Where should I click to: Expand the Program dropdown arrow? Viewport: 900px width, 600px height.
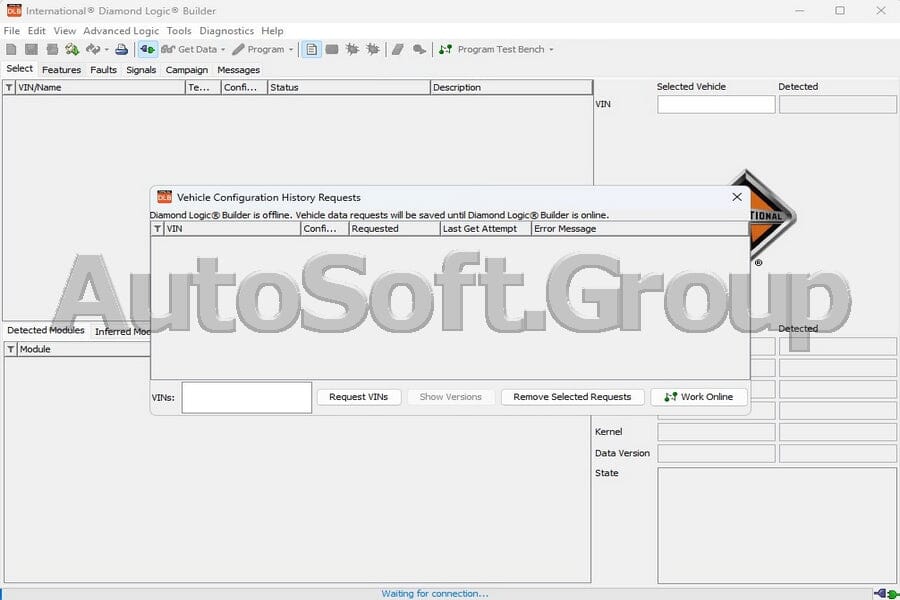click(x=291, y=49)
